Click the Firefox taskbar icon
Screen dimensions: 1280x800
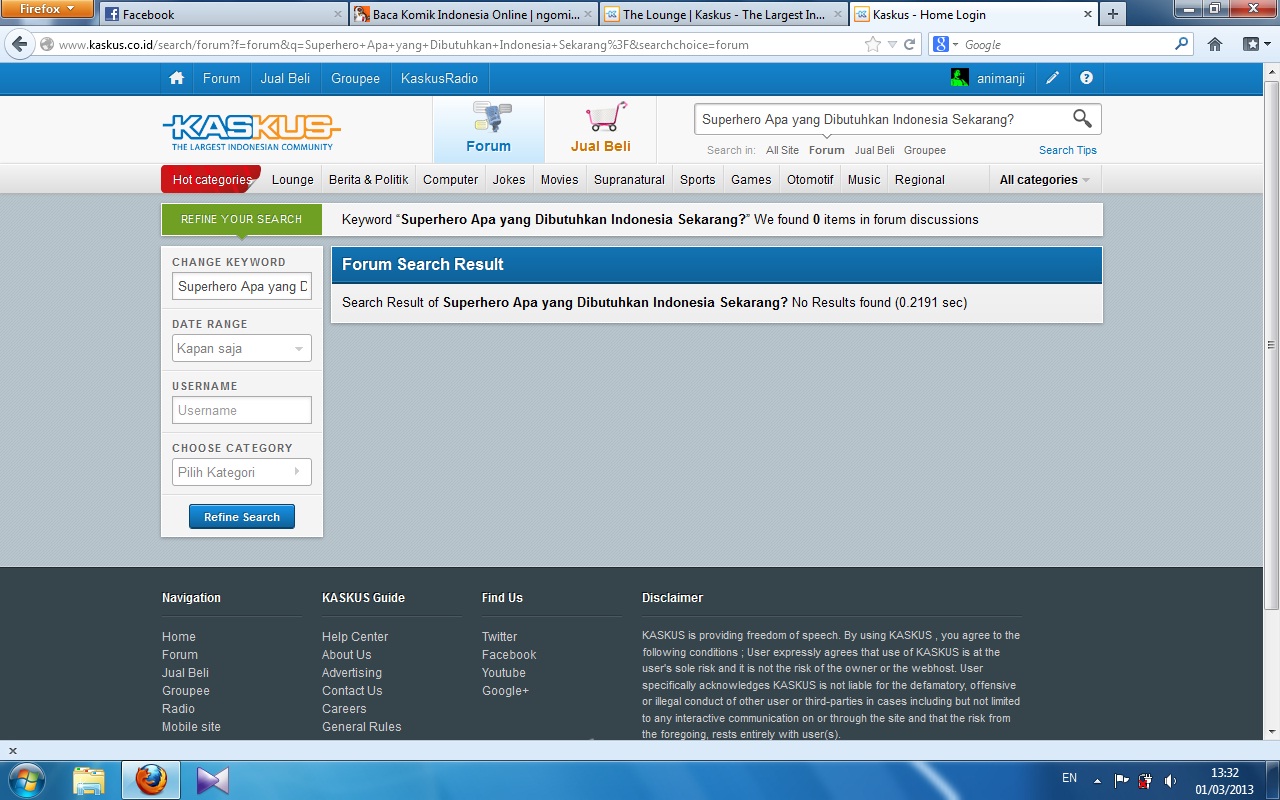[x=151, y=780]
